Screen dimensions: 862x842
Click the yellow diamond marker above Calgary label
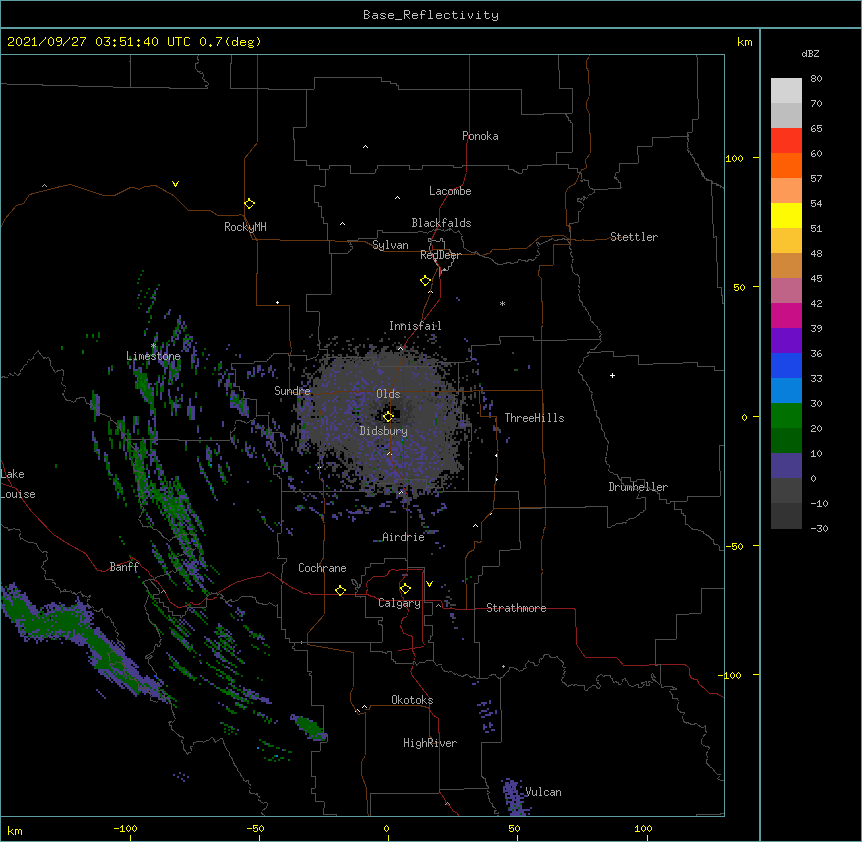[x=405, y=589]
